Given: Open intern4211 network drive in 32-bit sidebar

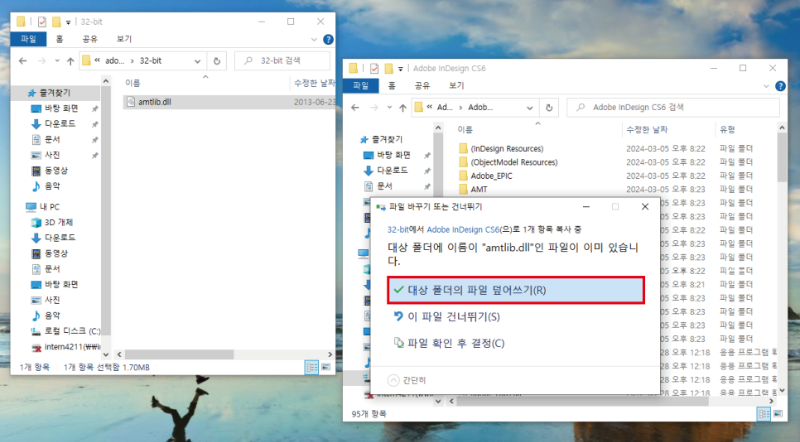Looking at the screenshot, I should 65,347.
